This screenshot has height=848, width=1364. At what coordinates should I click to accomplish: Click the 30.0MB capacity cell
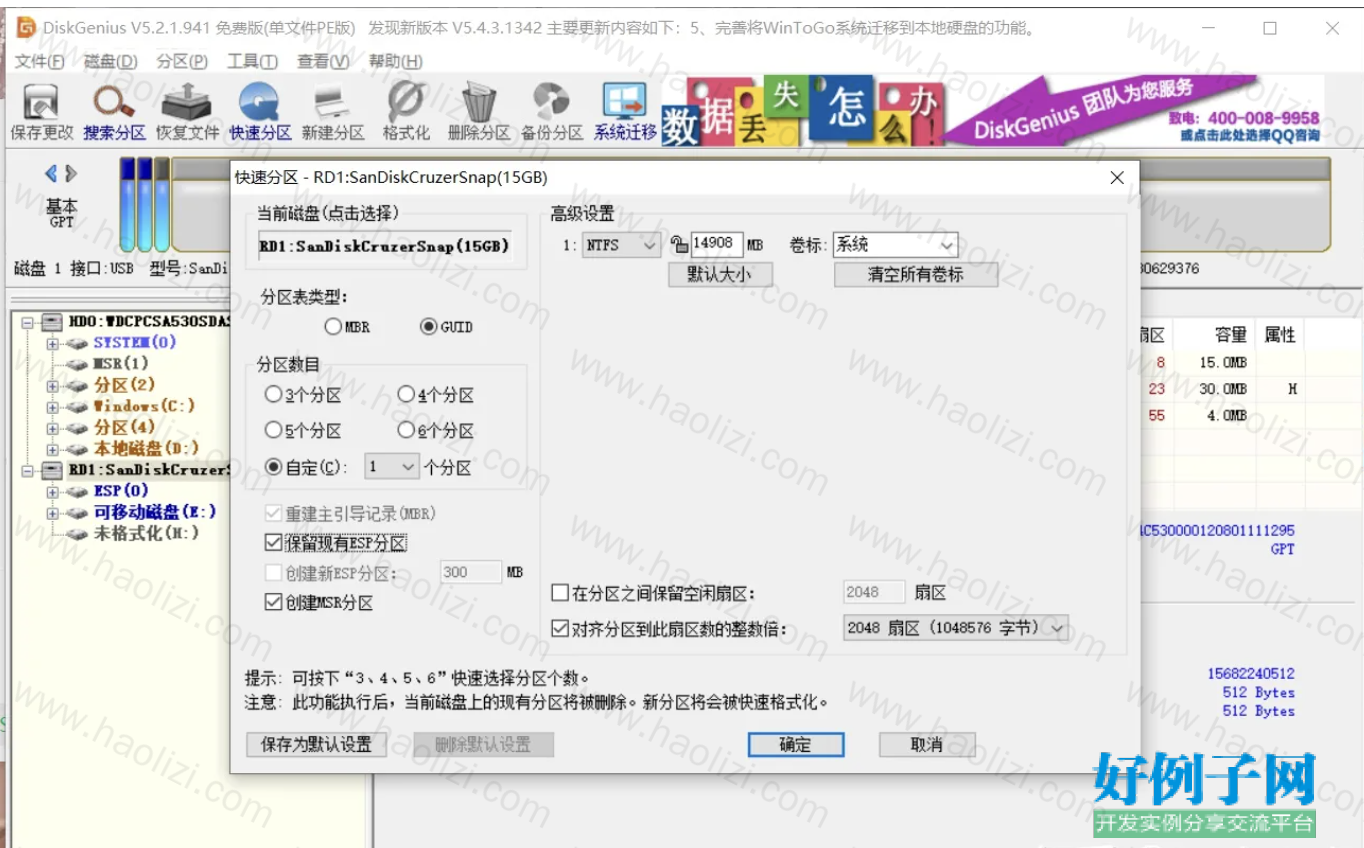[x=1224, y=389]
